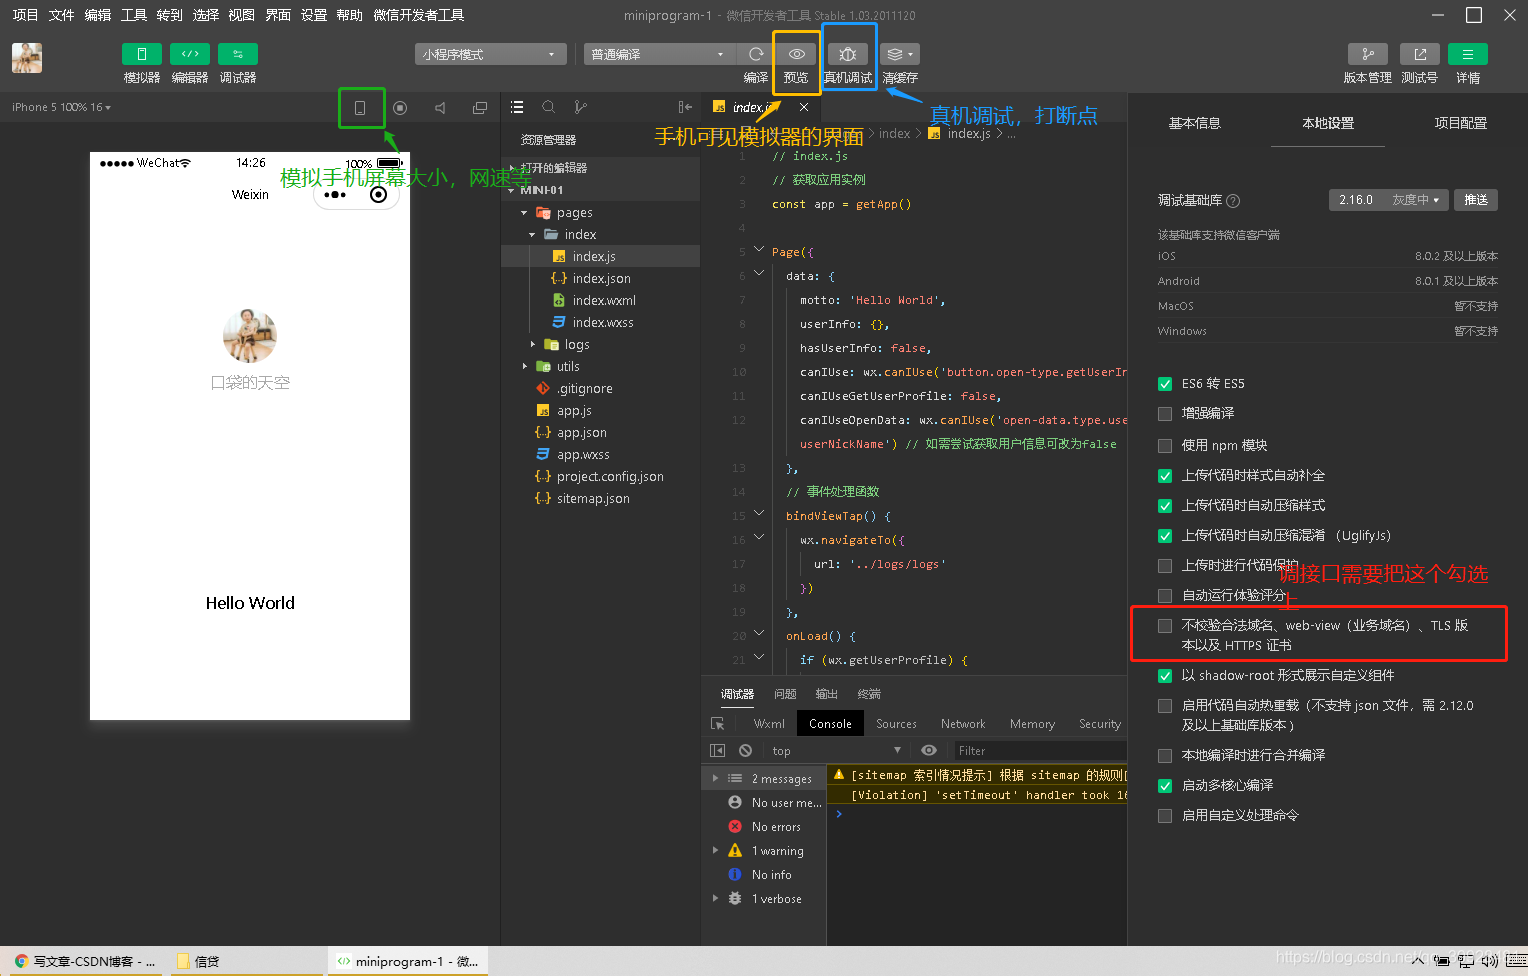Toggle 启动多核心编译 checkbox
The image size is (1528, 976).
click(1165, 786)
